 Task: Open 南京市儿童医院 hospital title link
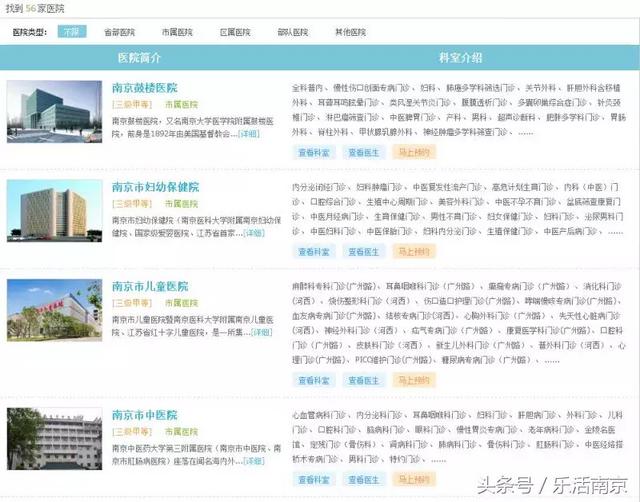click(150, 286)
